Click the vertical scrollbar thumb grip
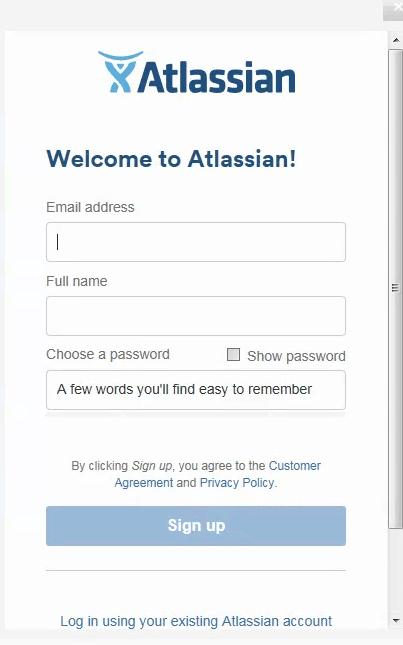 tap(395, 288)
